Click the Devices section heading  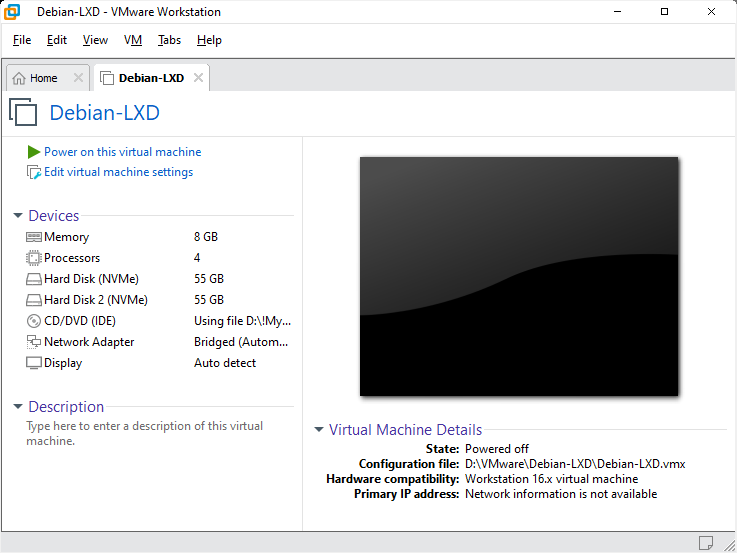[54, 216]
